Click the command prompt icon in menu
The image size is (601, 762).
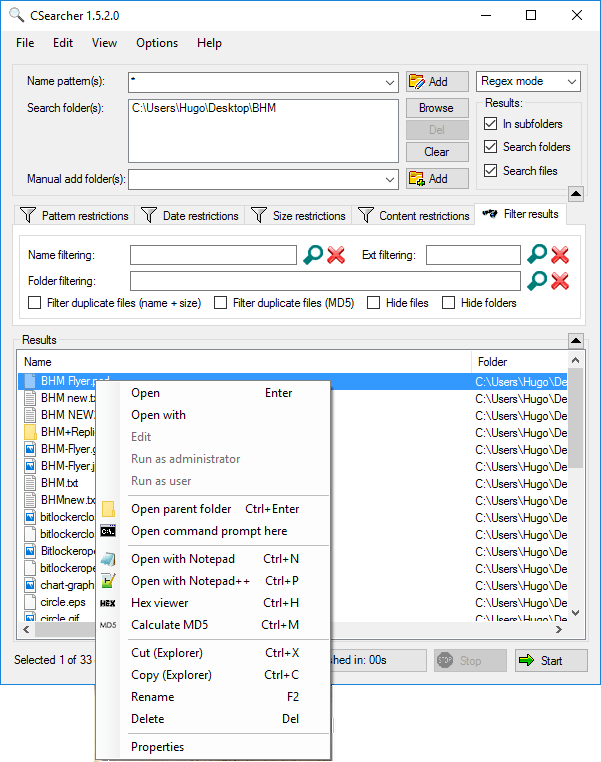108,531
